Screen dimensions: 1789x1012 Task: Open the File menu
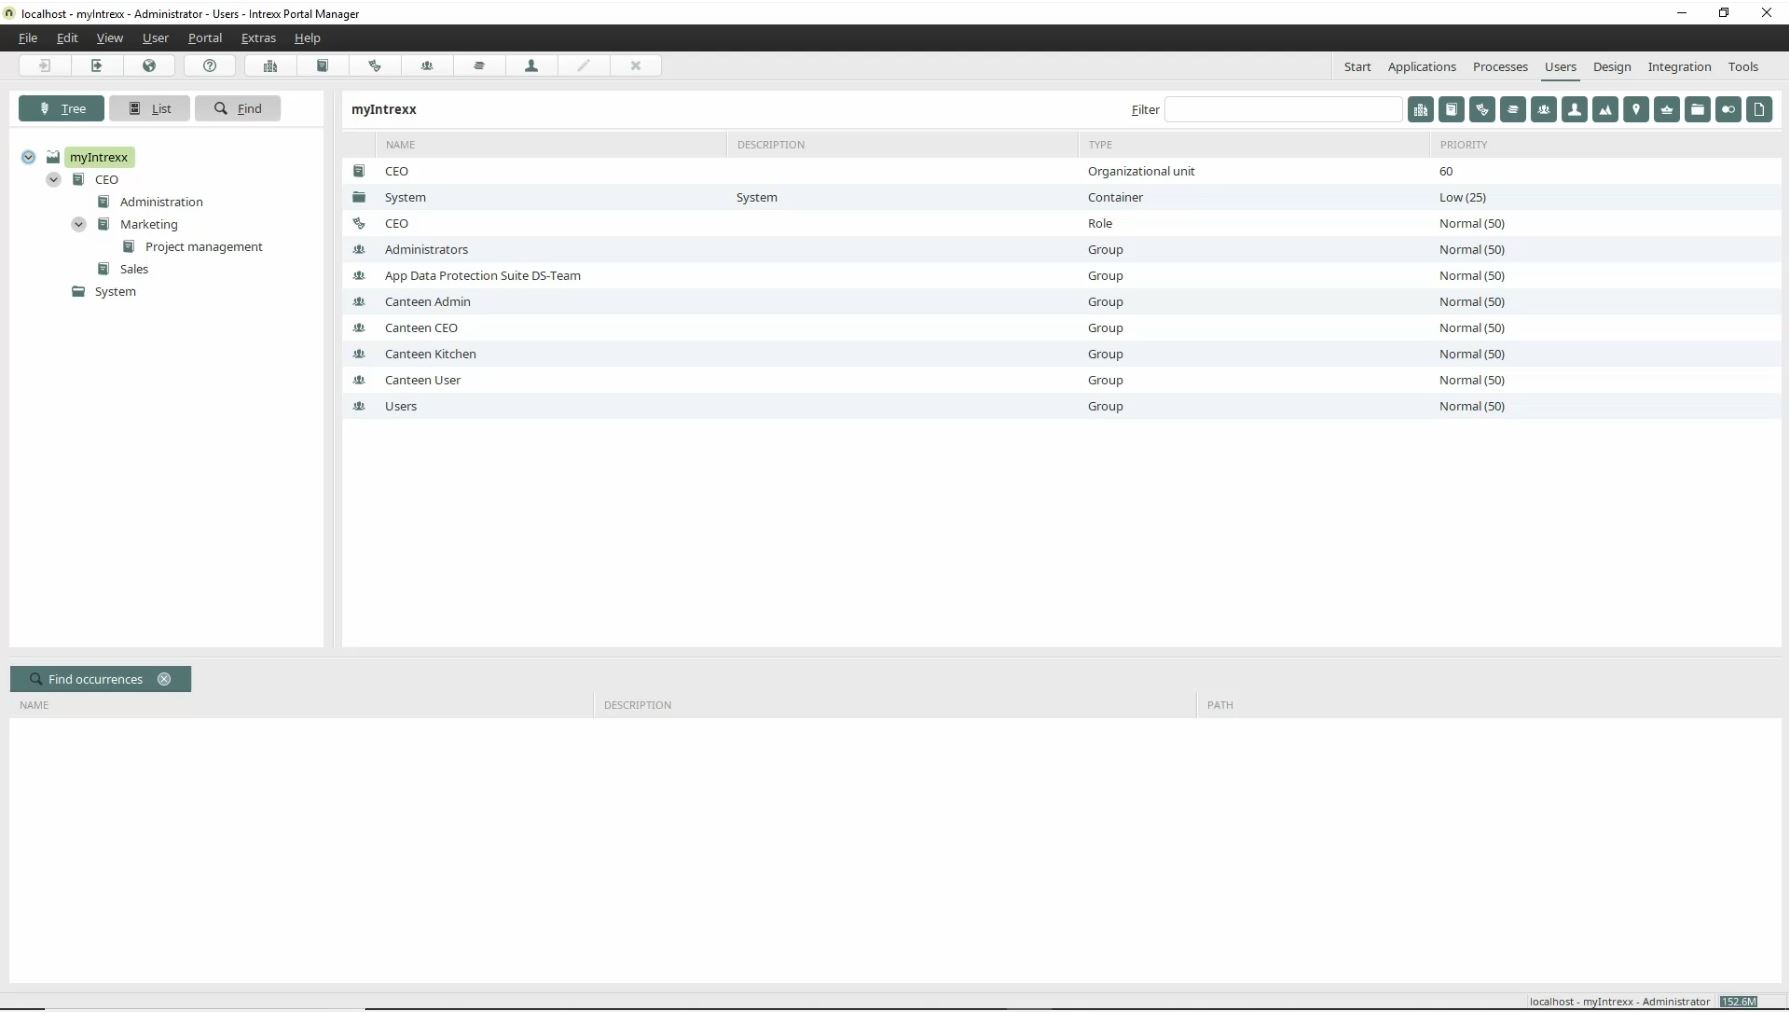click(28, 38)
